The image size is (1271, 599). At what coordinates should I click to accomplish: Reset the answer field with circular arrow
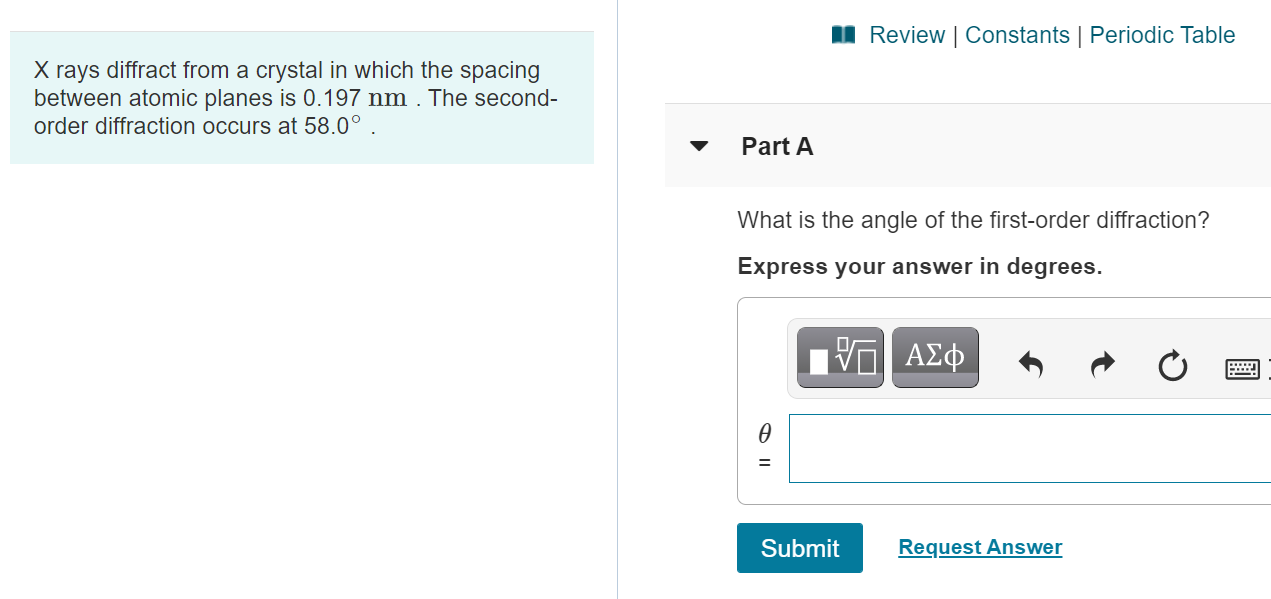(x=1172, y=367)
